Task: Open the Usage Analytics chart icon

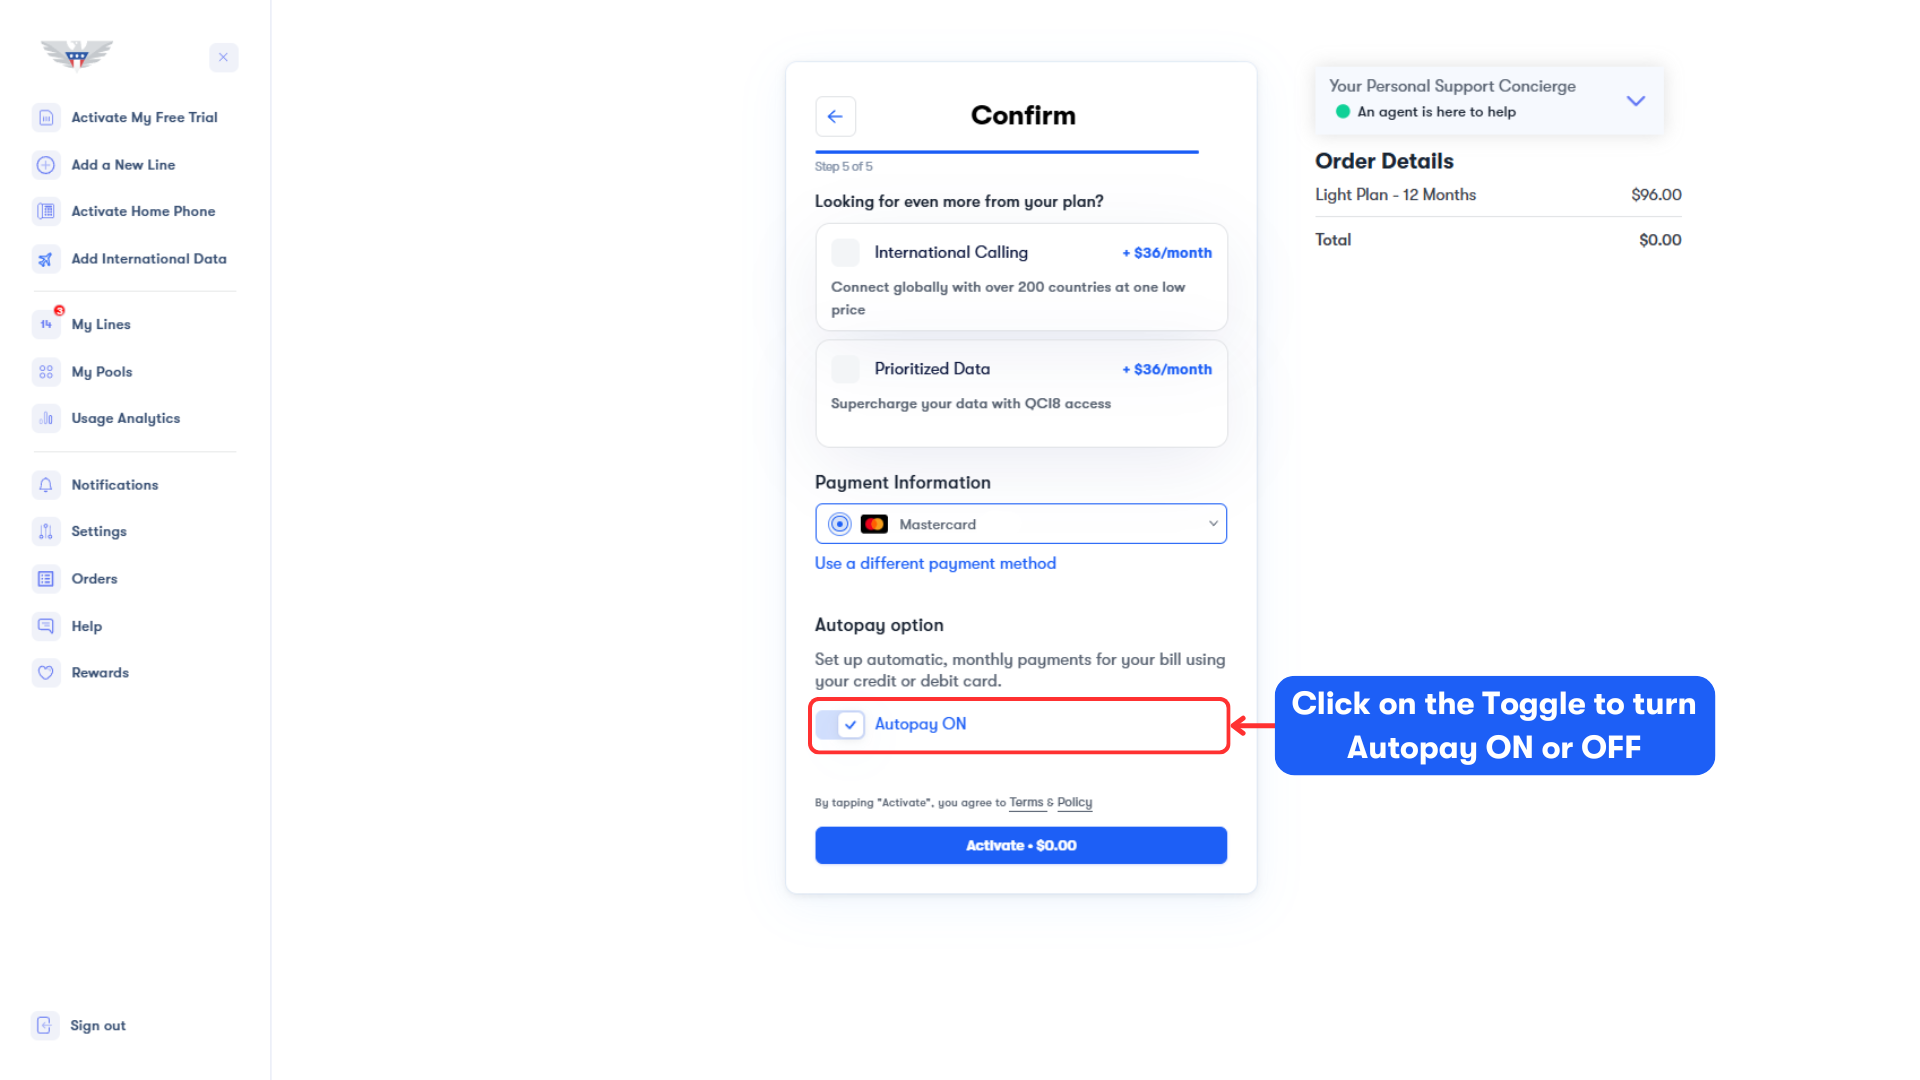Action: click(x=46, y=419)
